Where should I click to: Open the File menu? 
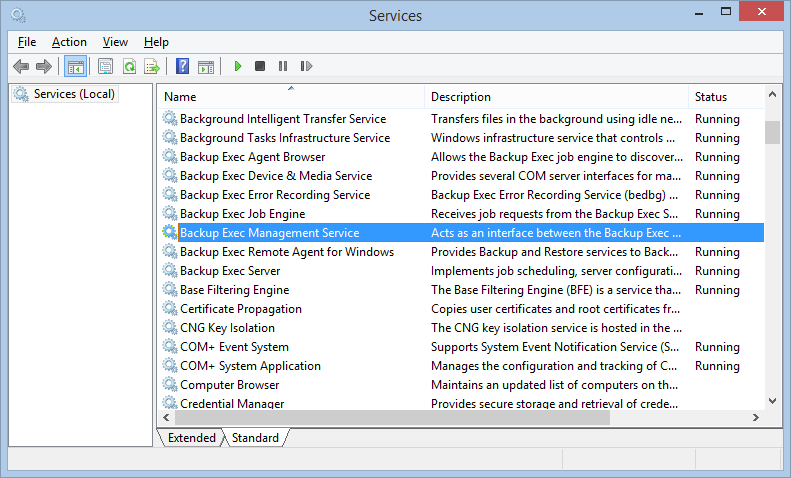point(27,42)
